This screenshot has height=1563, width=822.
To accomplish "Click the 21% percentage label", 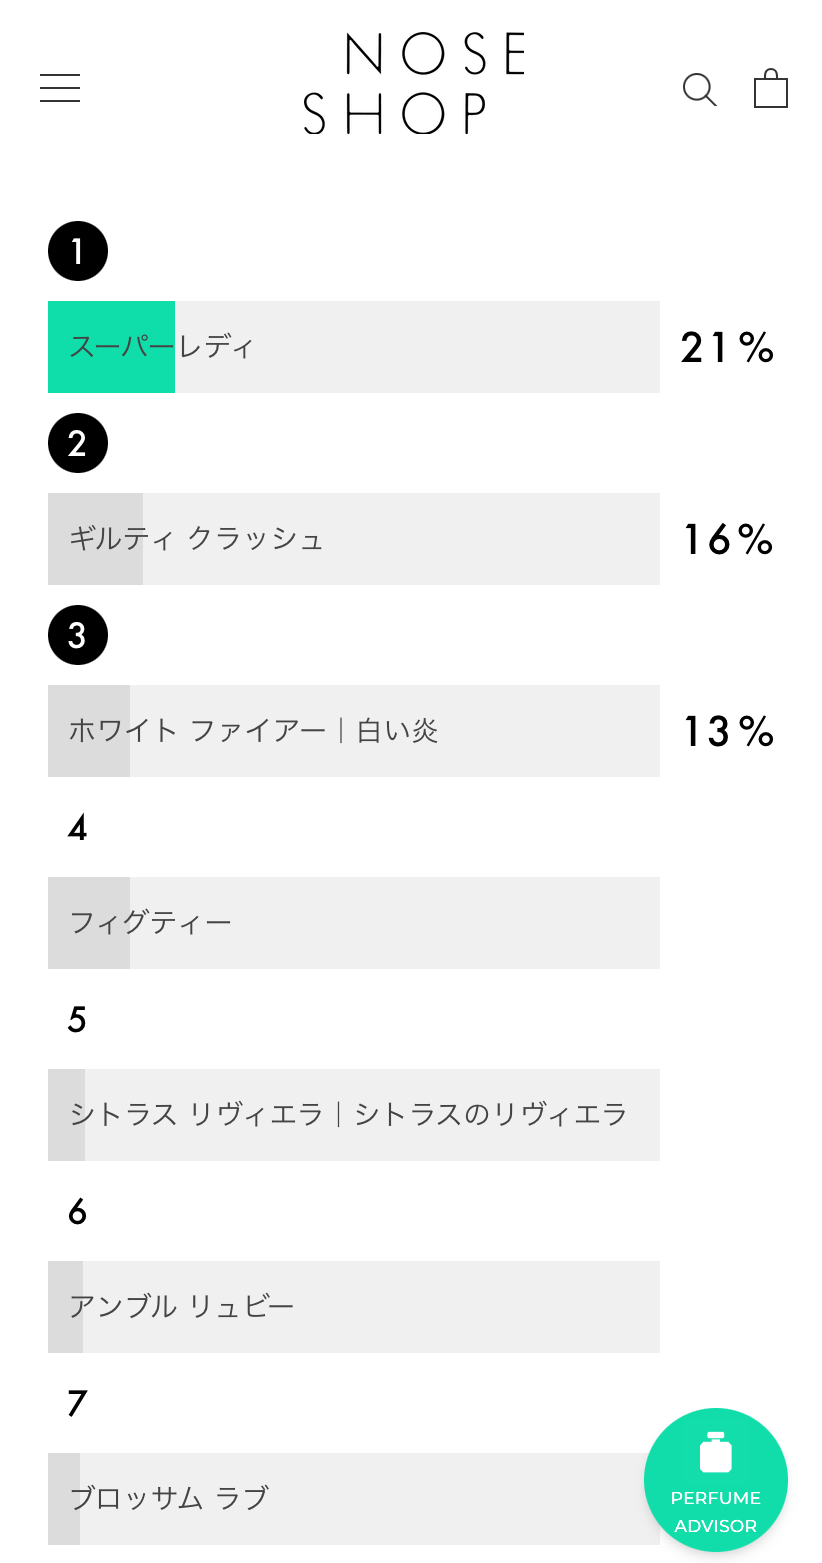I will [727, 348].
